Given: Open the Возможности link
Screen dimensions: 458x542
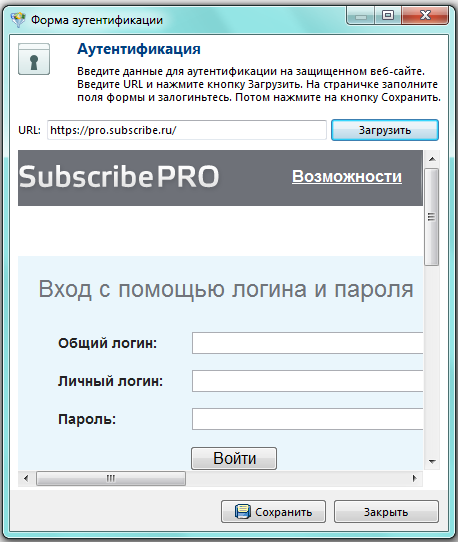Looking at the screenshot, I should pos(347,176).
